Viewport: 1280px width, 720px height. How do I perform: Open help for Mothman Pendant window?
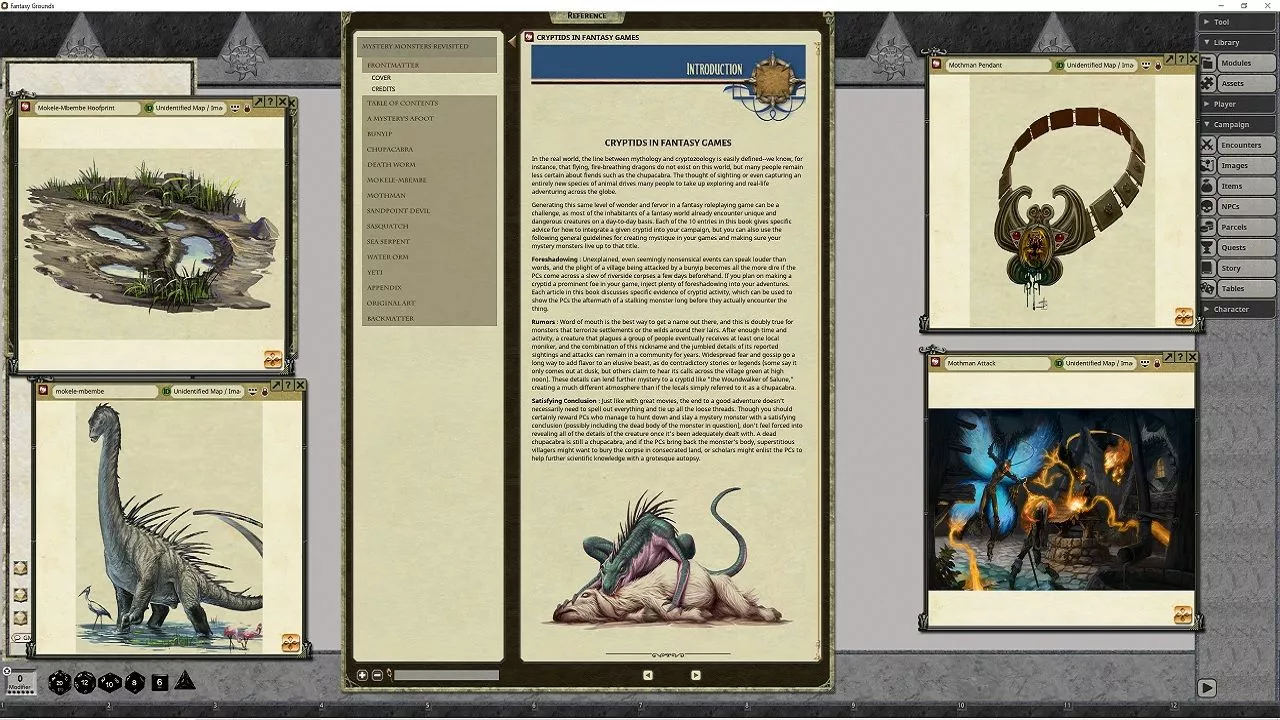(x=1181, y=59)
